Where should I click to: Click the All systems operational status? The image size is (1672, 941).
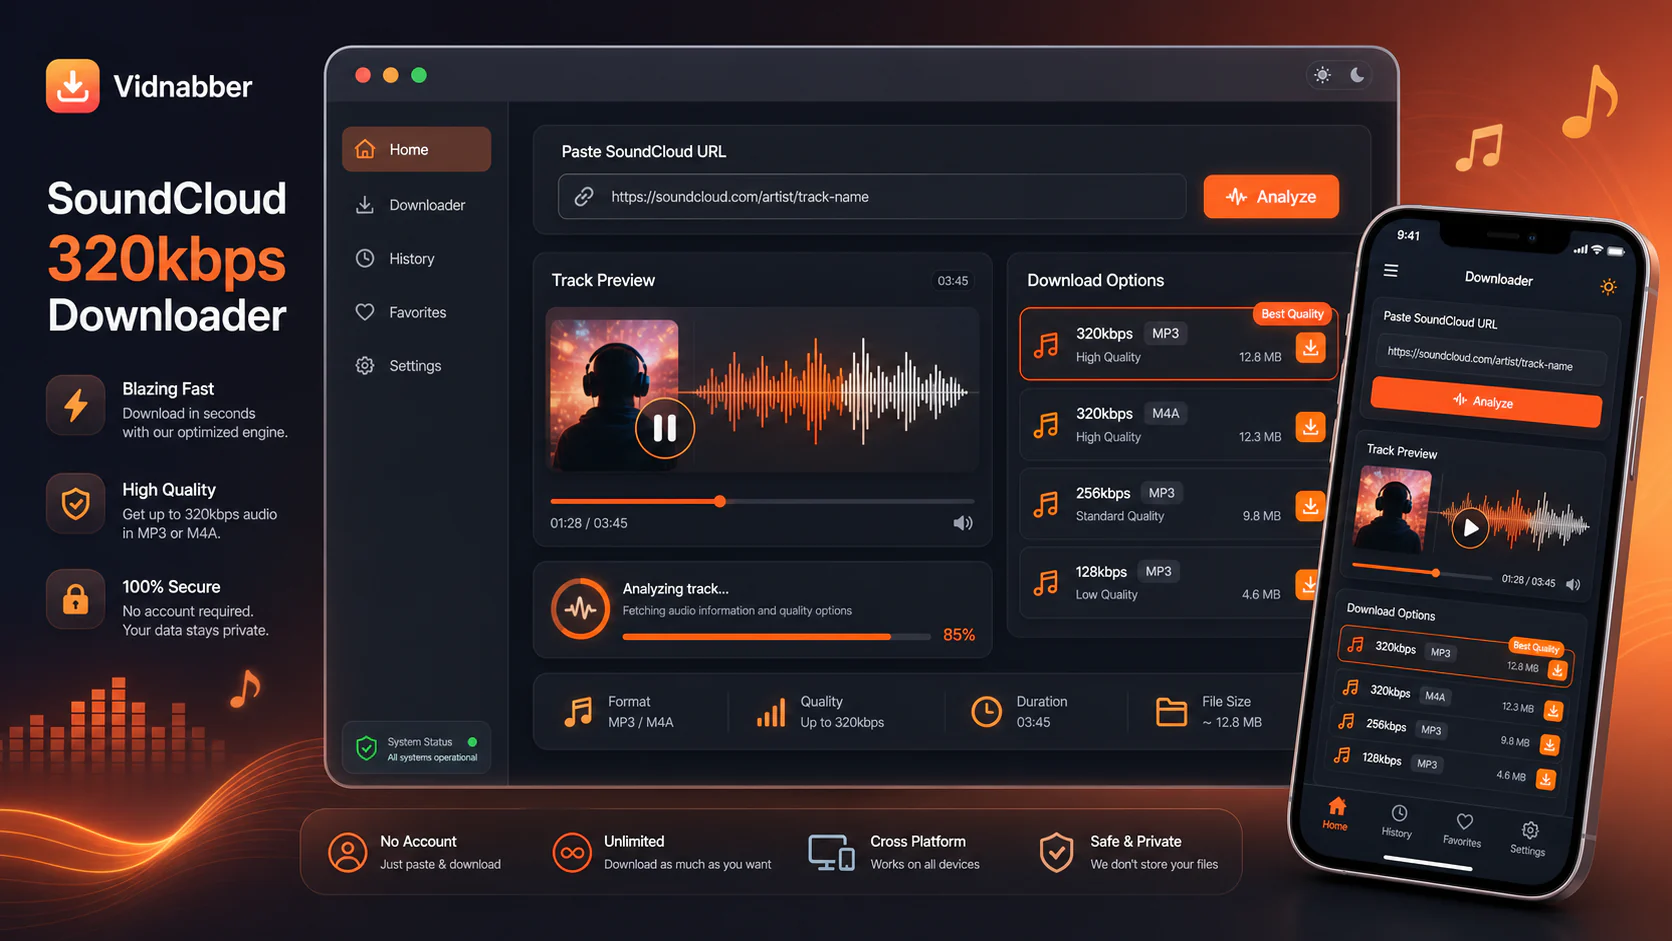point(432,758)
